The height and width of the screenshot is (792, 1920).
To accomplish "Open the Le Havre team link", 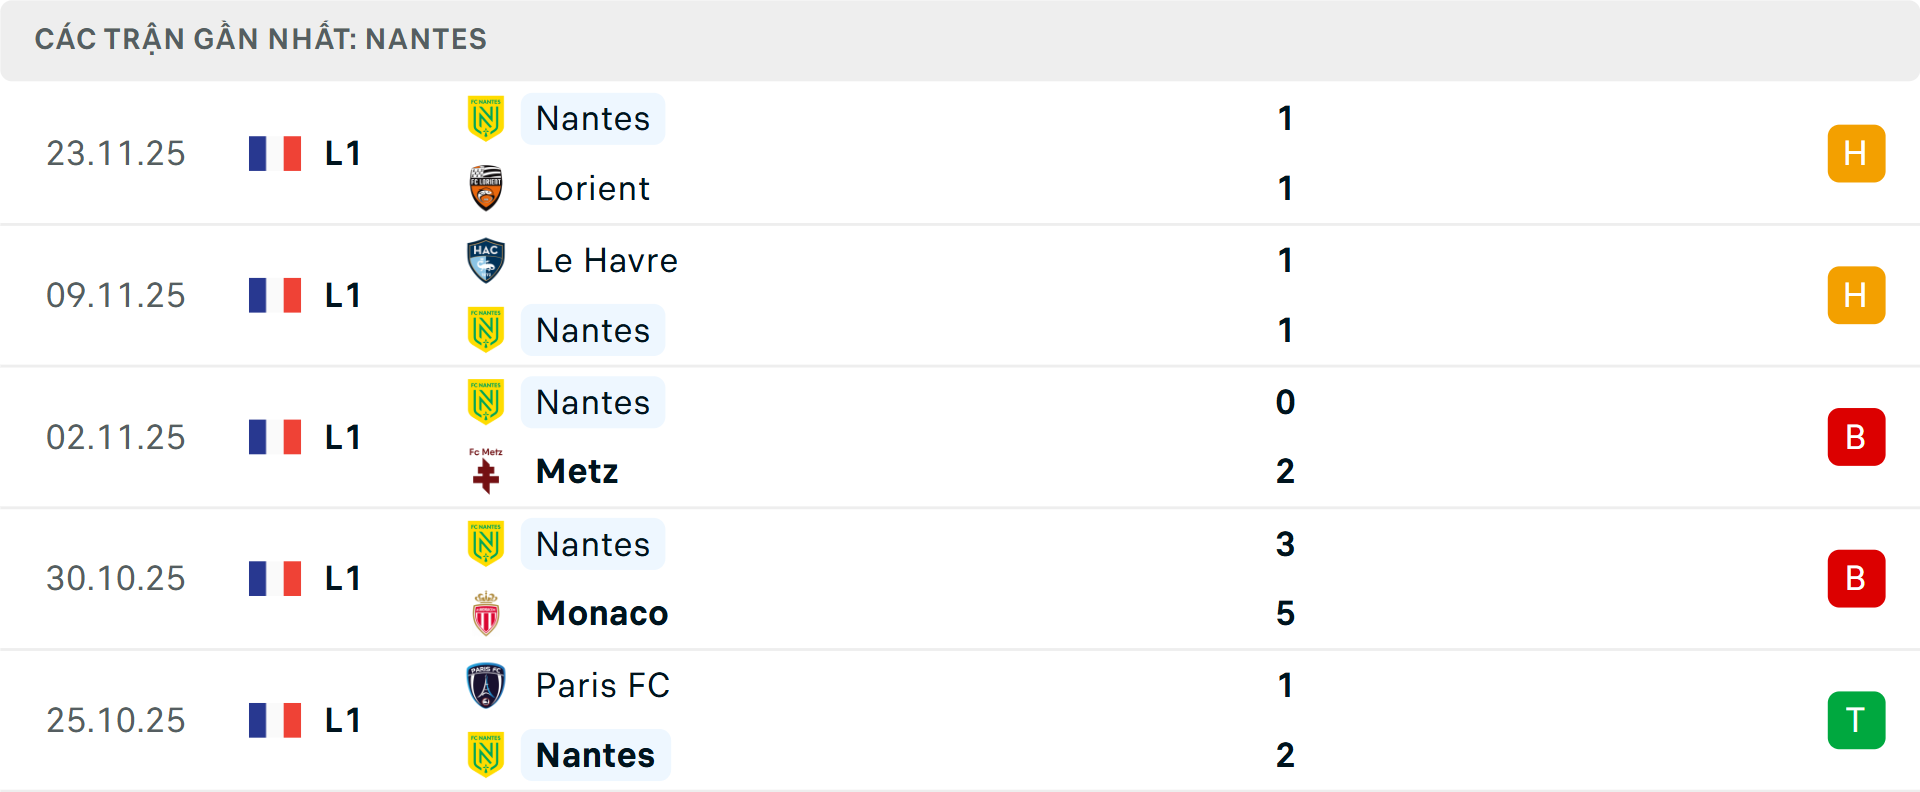I will [606, 260].
